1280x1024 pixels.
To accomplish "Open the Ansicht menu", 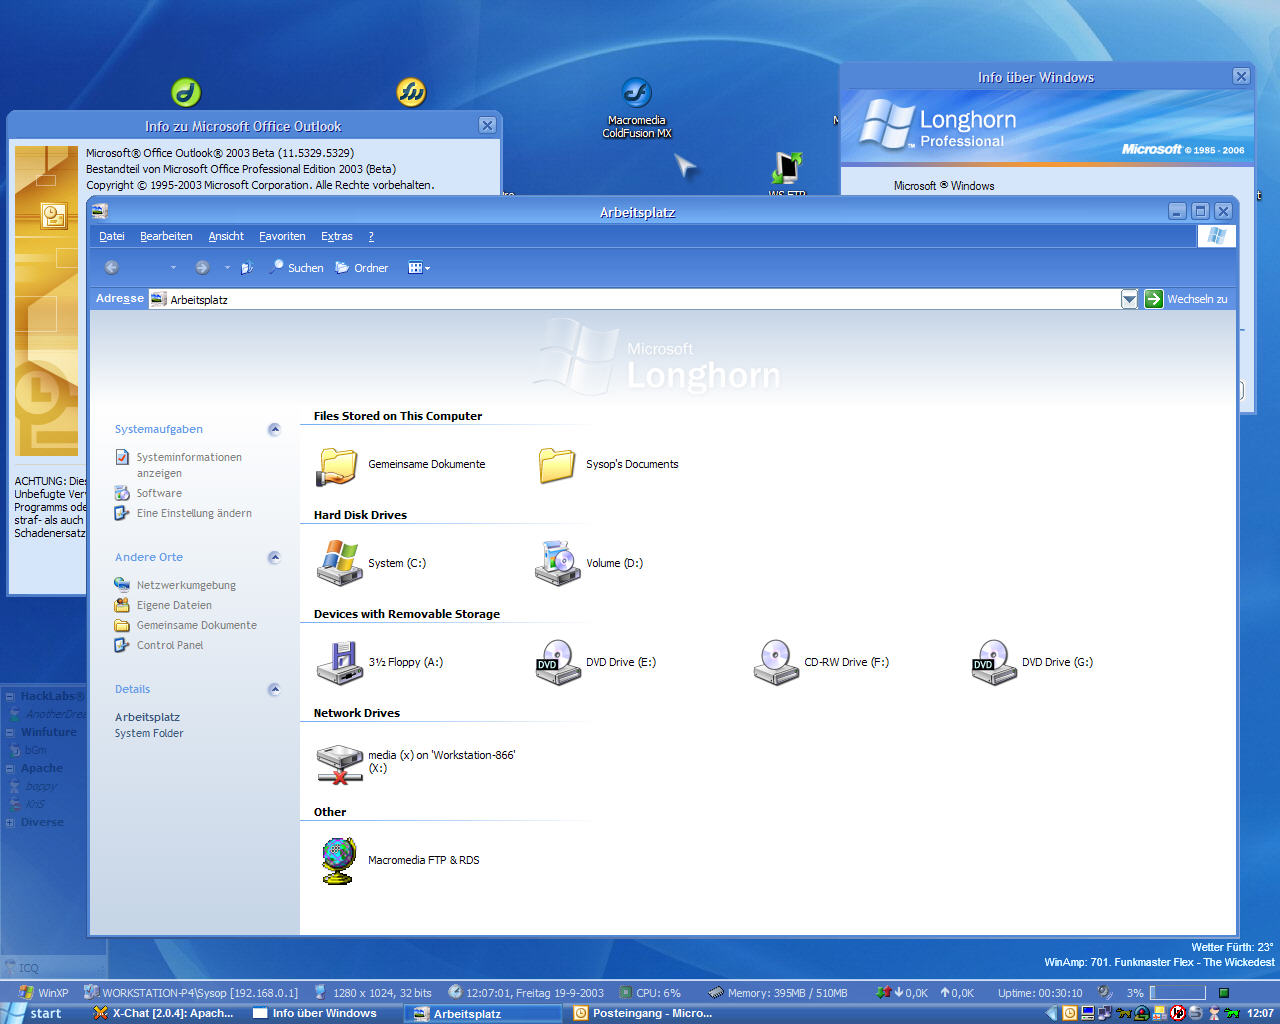I will click(226, 237).
